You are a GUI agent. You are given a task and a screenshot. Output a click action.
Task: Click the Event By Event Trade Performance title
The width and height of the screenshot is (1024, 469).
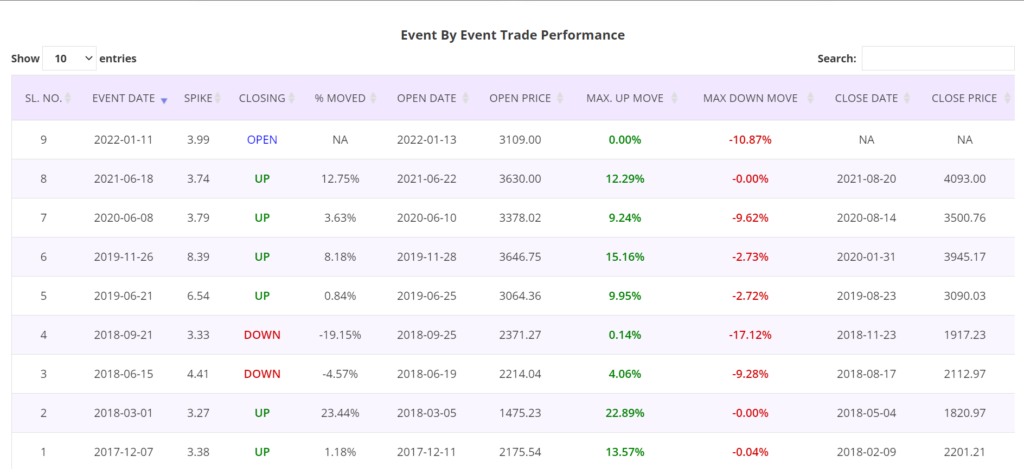(x=512, y=35)
